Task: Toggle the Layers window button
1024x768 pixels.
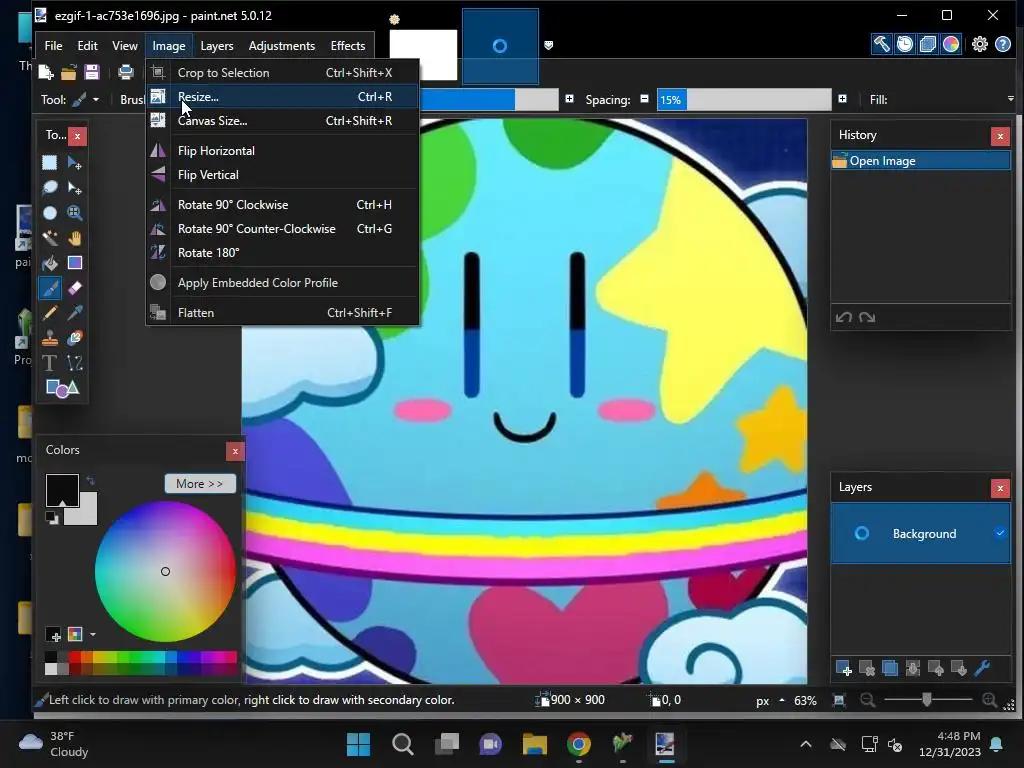Action: point(927,44)
